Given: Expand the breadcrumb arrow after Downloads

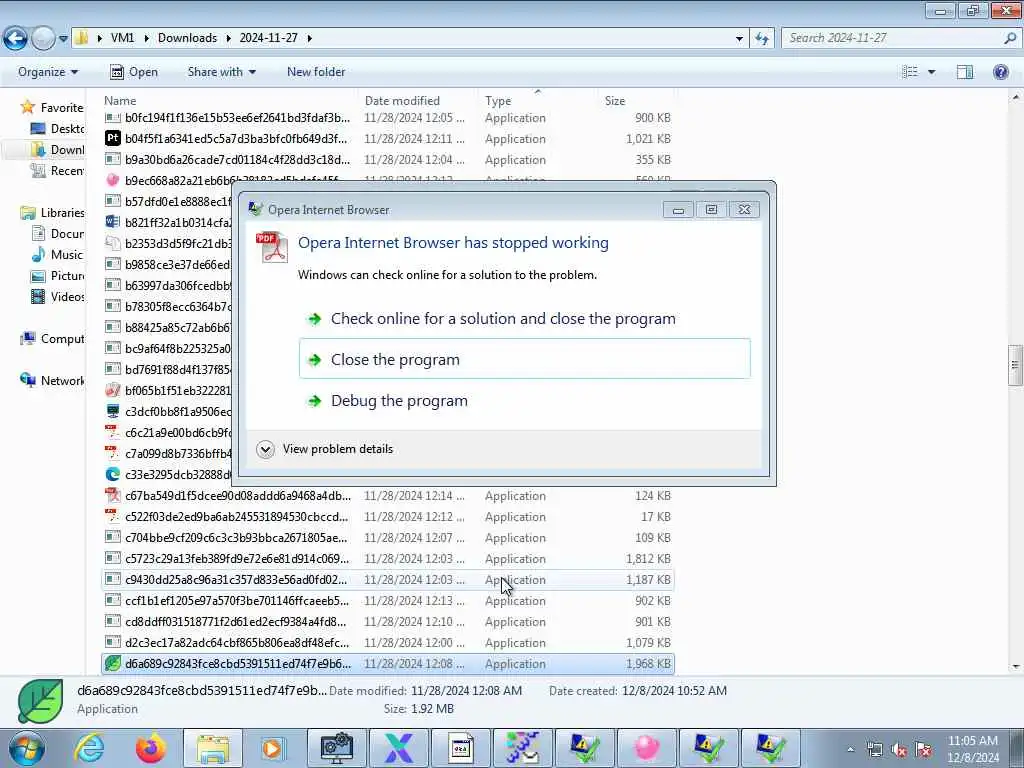Looking at the screenshot, I should click(x=229, y=39).
